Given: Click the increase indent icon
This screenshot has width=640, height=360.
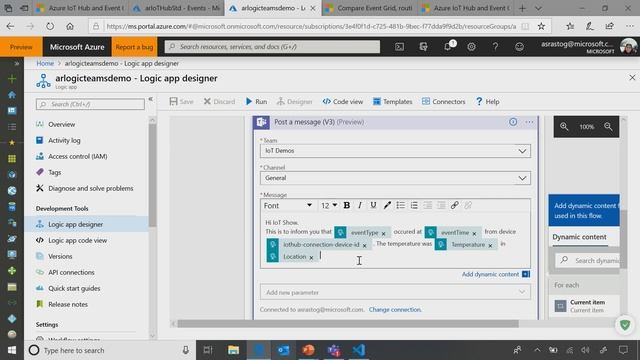Looking at the screenshot, I should tap(441, 205).
